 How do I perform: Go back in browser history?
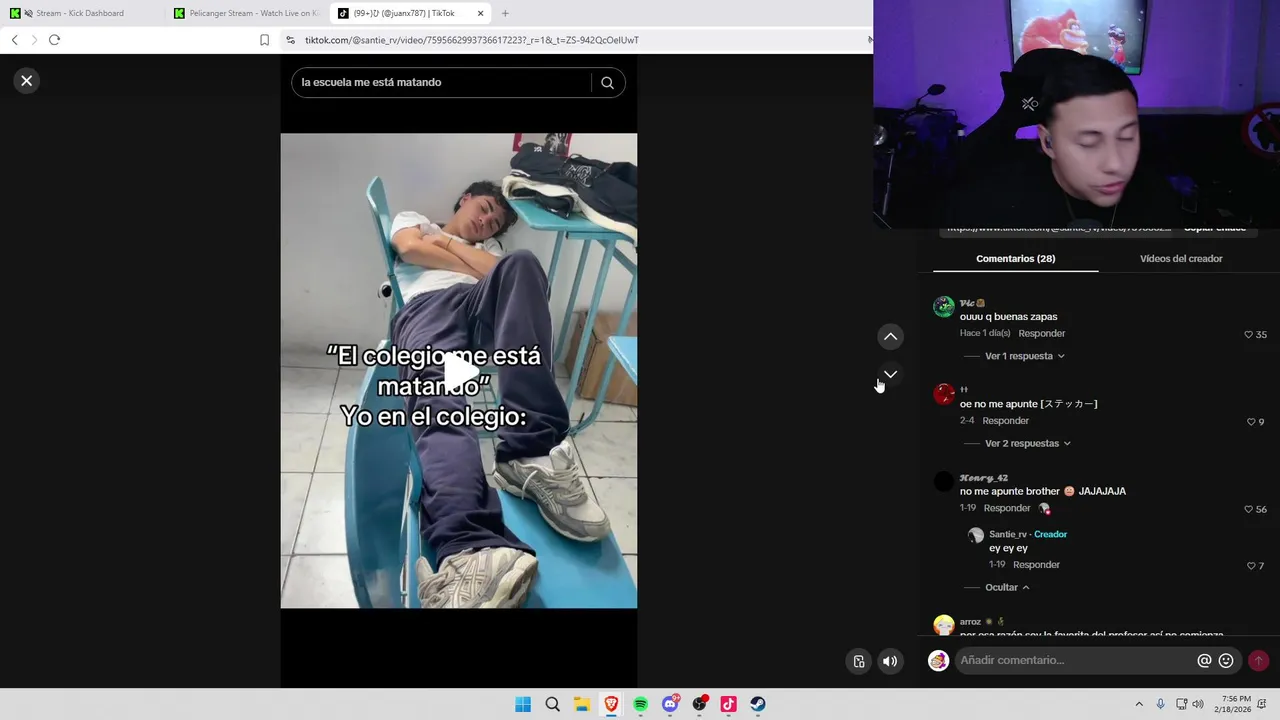tap(14, 40)
